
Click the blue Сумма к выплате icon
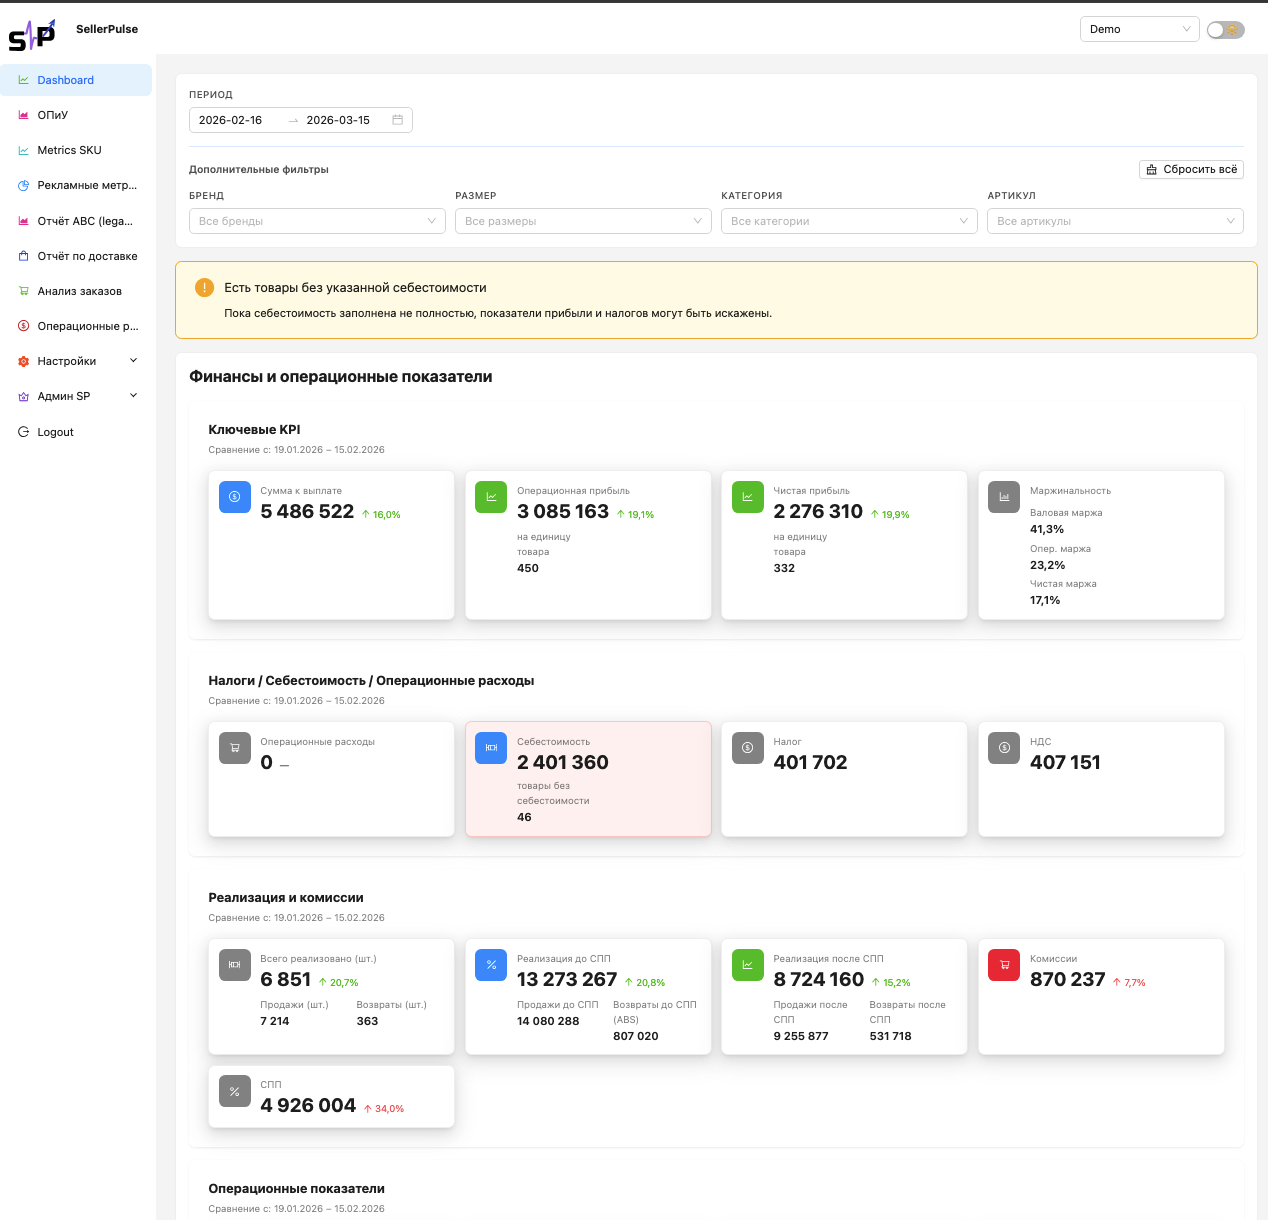point(235,497)
